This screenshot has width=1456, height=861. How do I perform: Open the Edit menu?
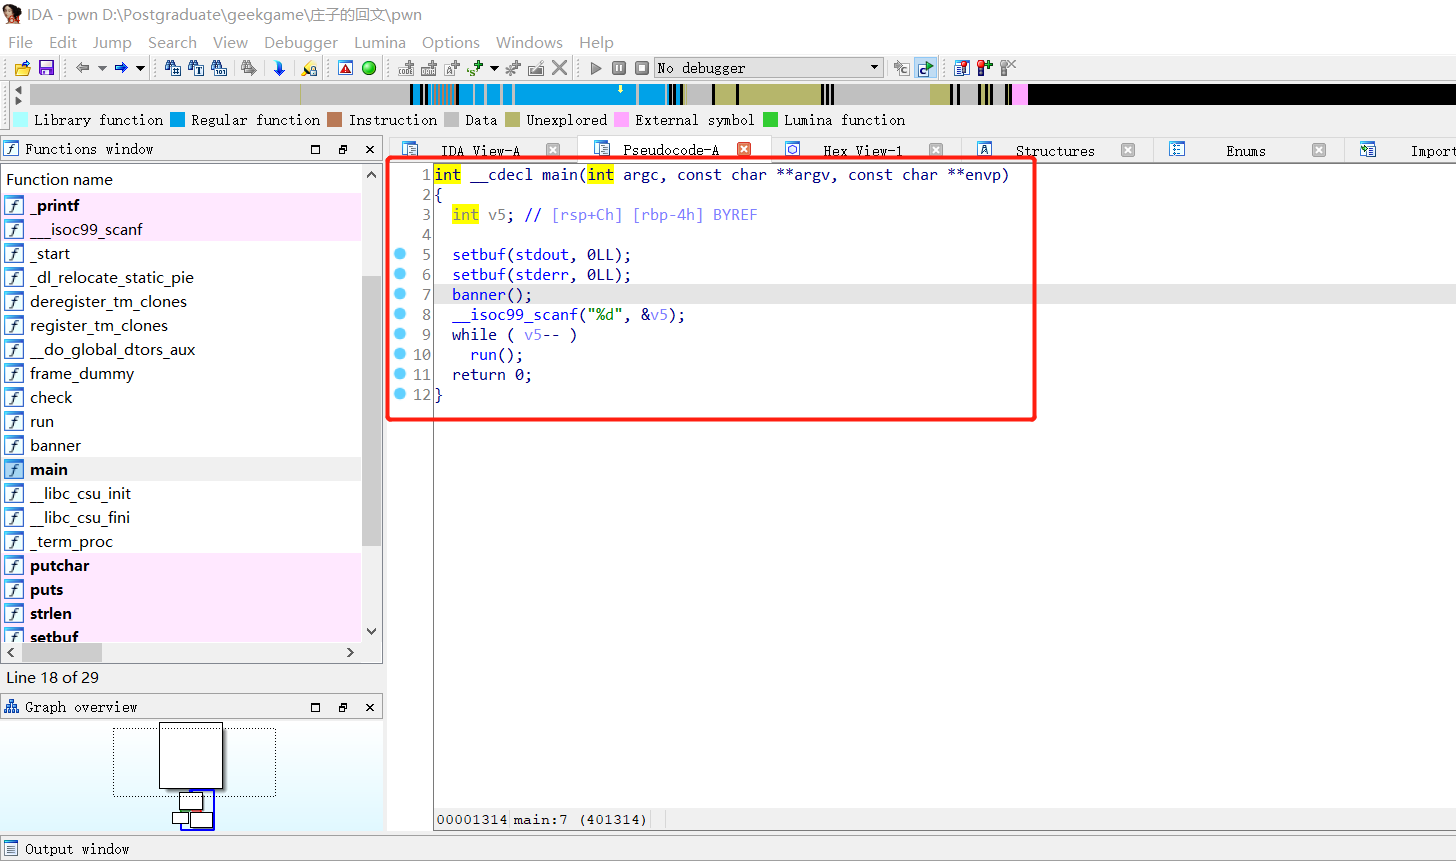[x=63, y=42]
